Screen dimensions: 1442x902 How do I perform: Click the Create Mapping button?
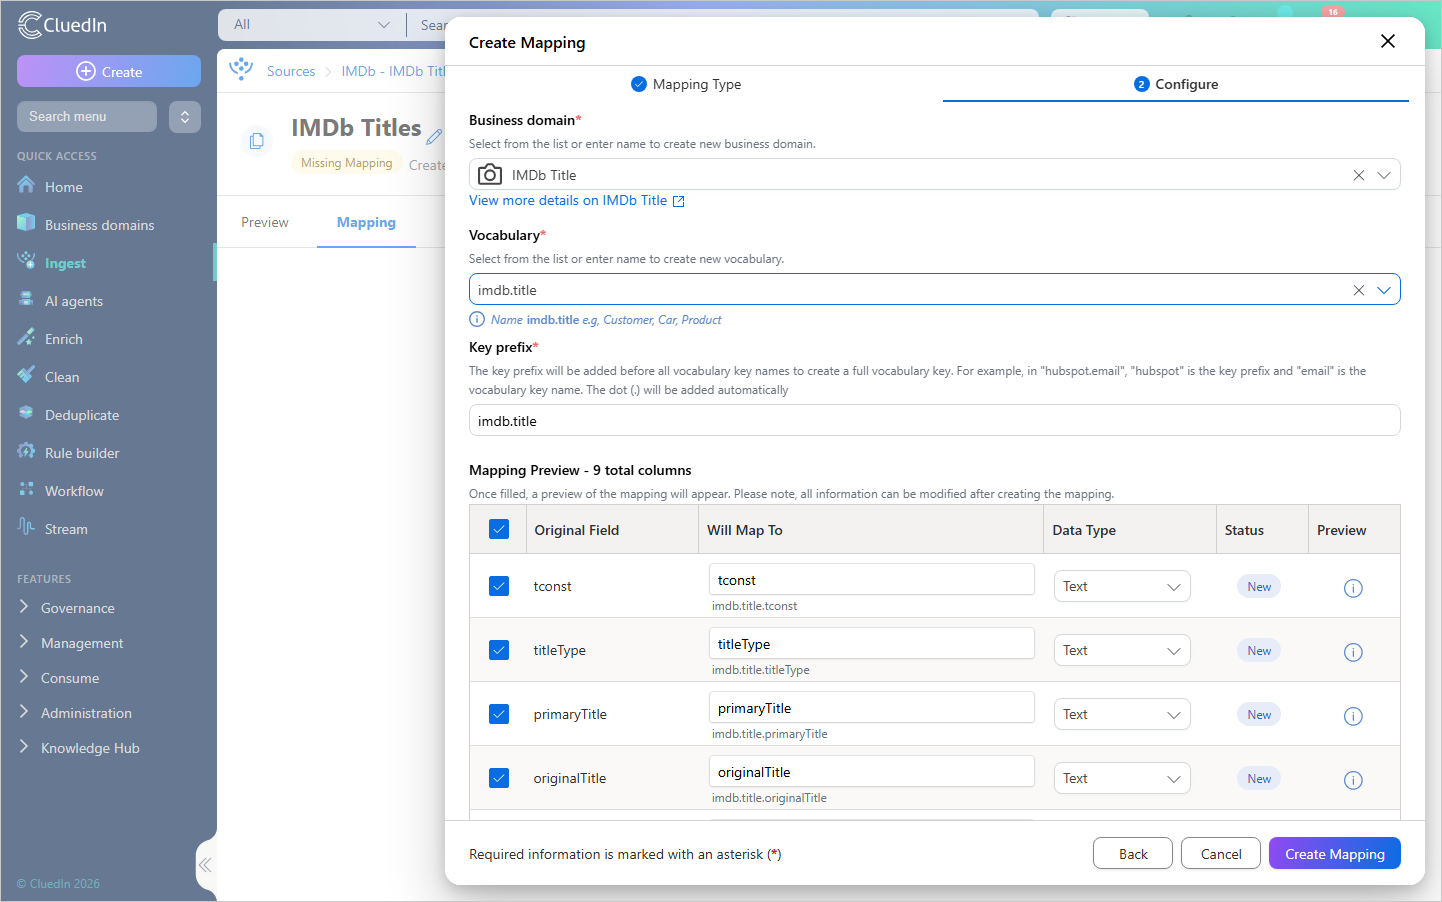[x=1335, y=854]
